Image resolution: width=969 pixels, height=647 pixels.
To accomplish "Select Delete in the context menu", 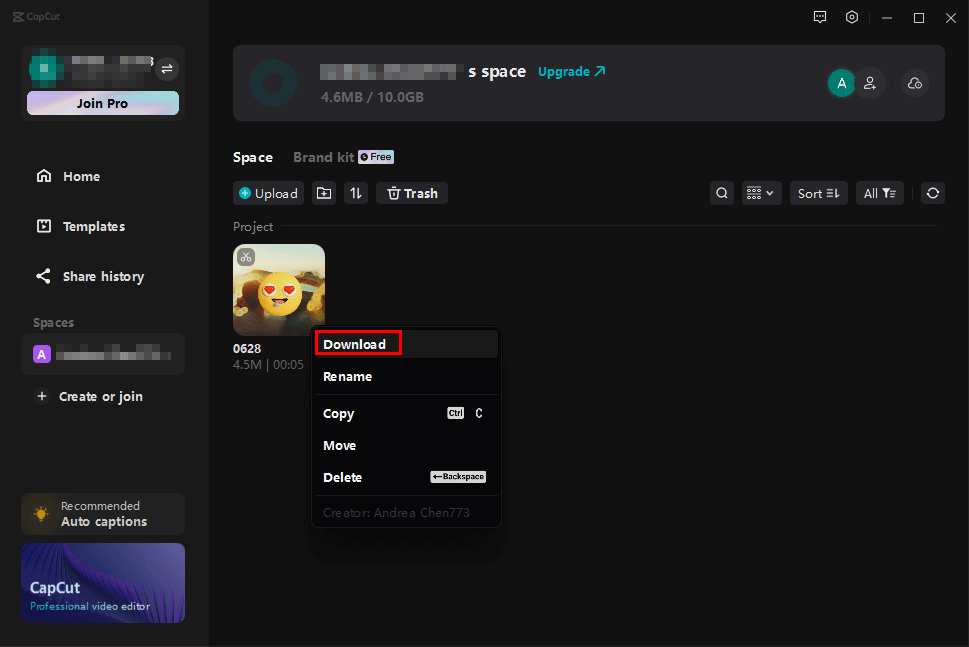I will coord(343,477).
